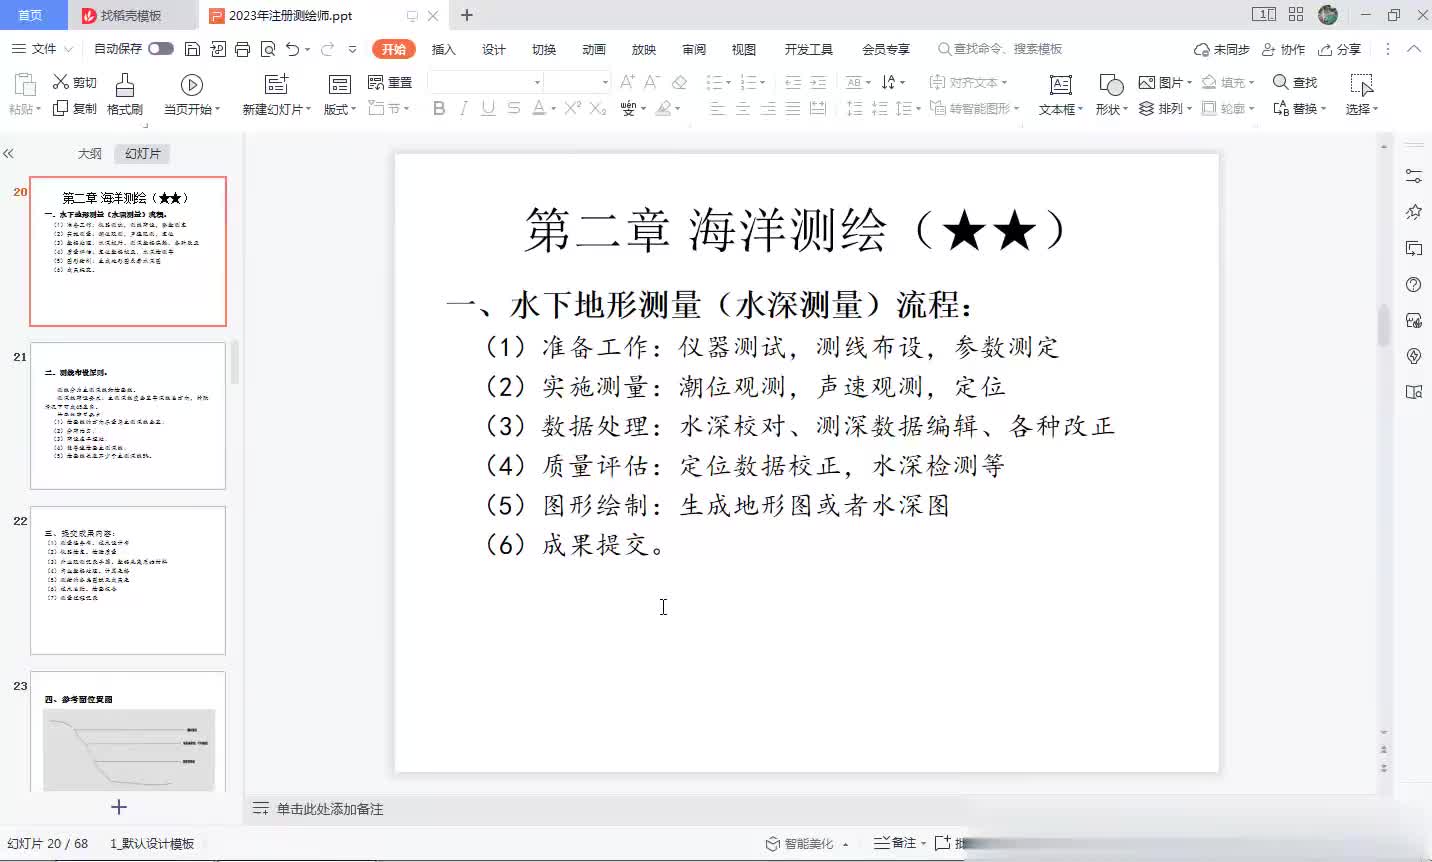Expand the font name dropdown box
The height and width of the screenshot is (862, 1432).
click(x=537, y=82)
